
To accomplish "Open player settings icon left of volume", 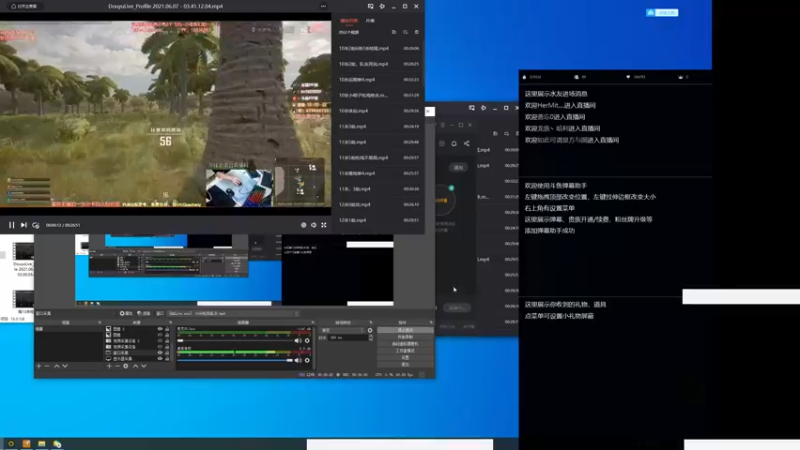I will (304, 225).
